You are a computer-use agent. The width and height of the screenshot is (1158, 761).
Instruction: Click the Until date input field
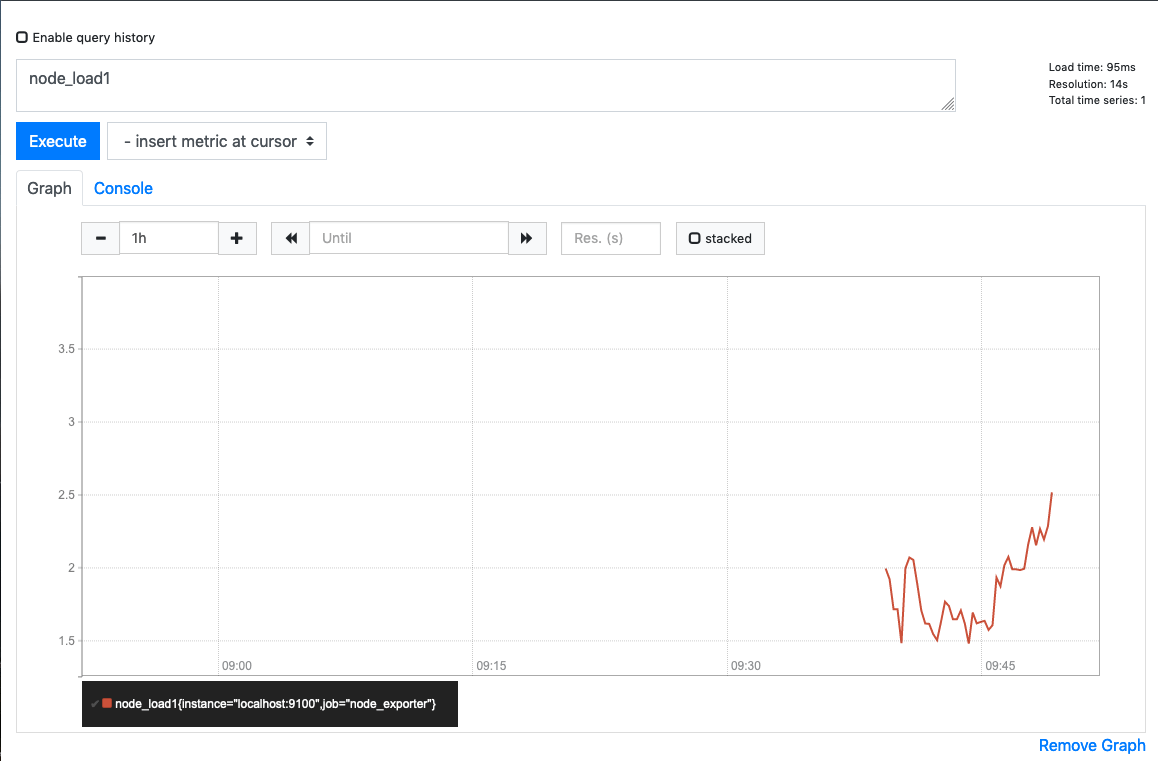tap(409, 238)
